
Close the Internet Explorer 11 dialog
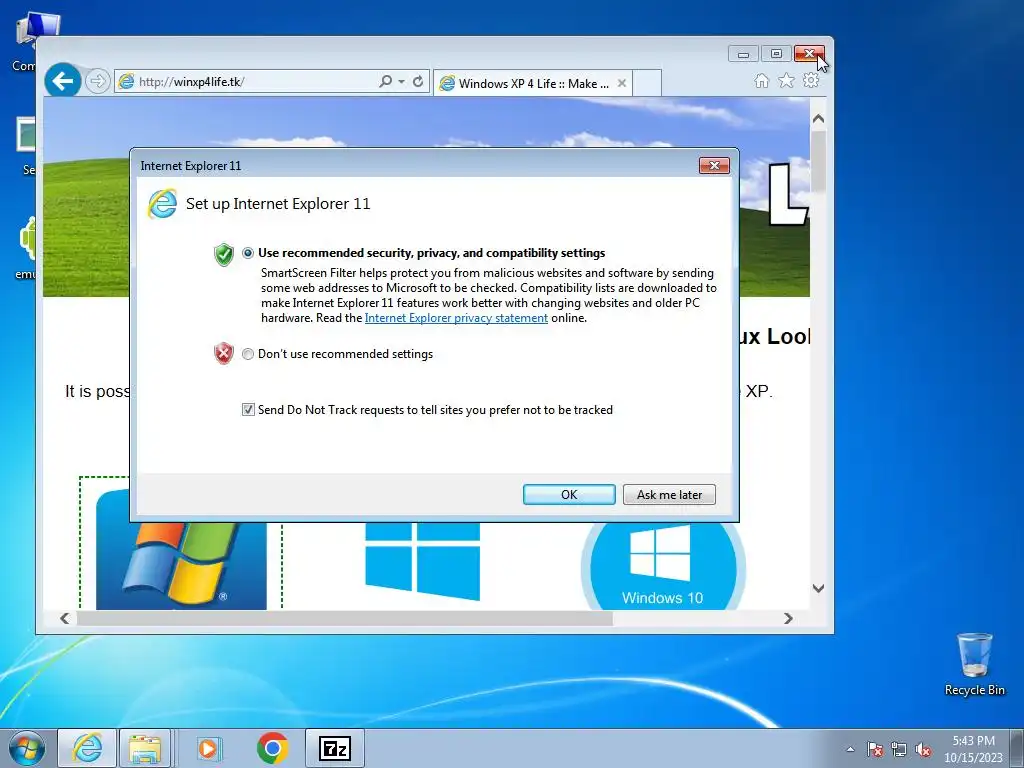714,165
